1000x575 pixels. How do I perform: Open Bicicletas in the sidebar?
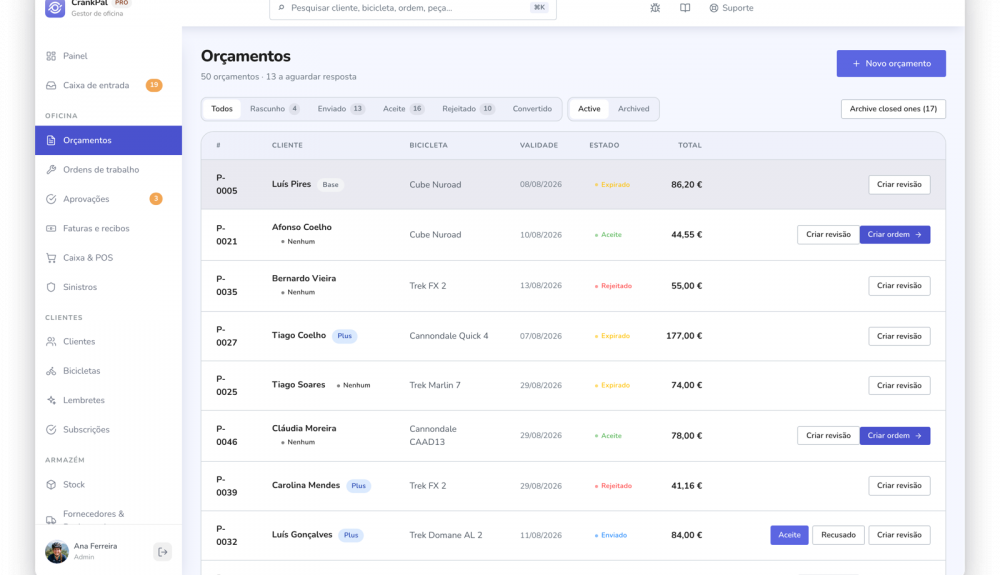[108, 371]
